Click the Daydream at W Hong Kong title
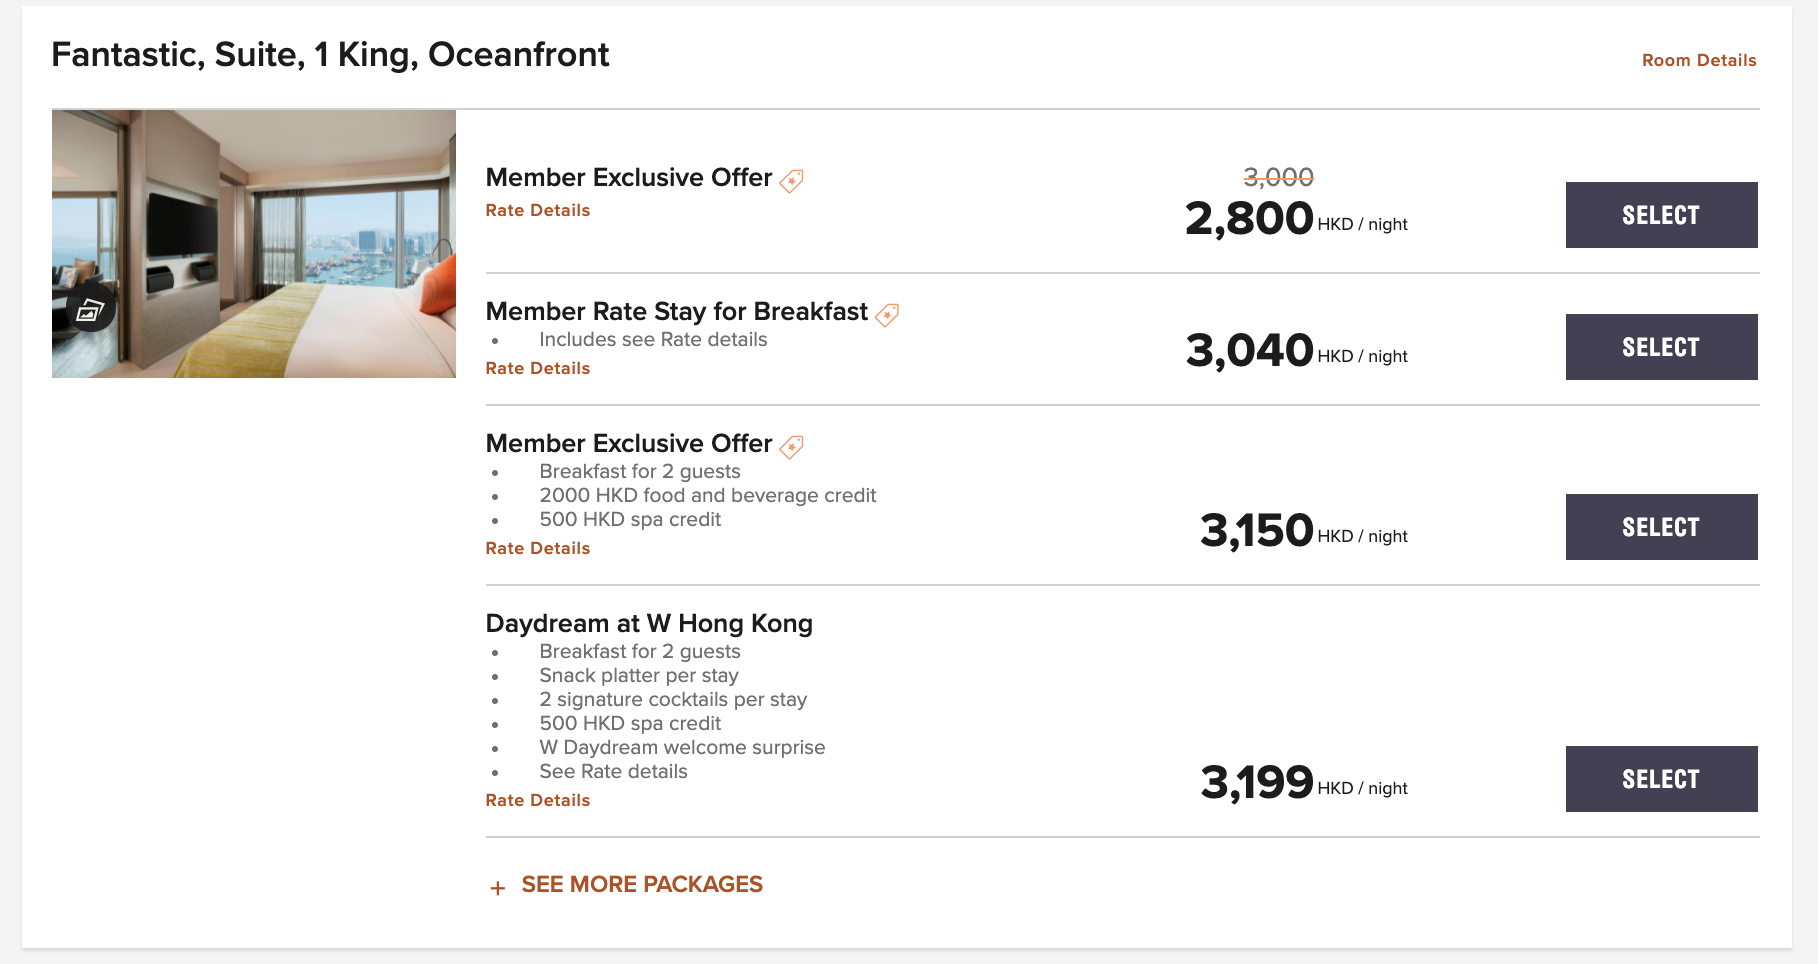 pos(649,623)
